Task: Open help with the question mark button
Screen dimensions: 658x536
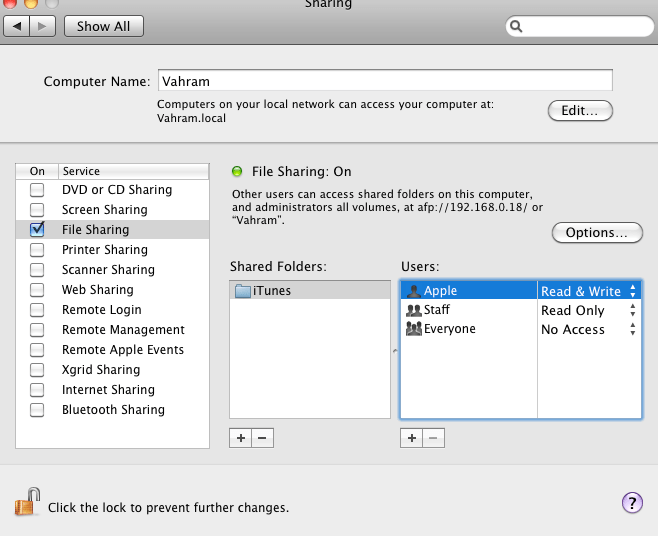Action: (x=632, y=502)
